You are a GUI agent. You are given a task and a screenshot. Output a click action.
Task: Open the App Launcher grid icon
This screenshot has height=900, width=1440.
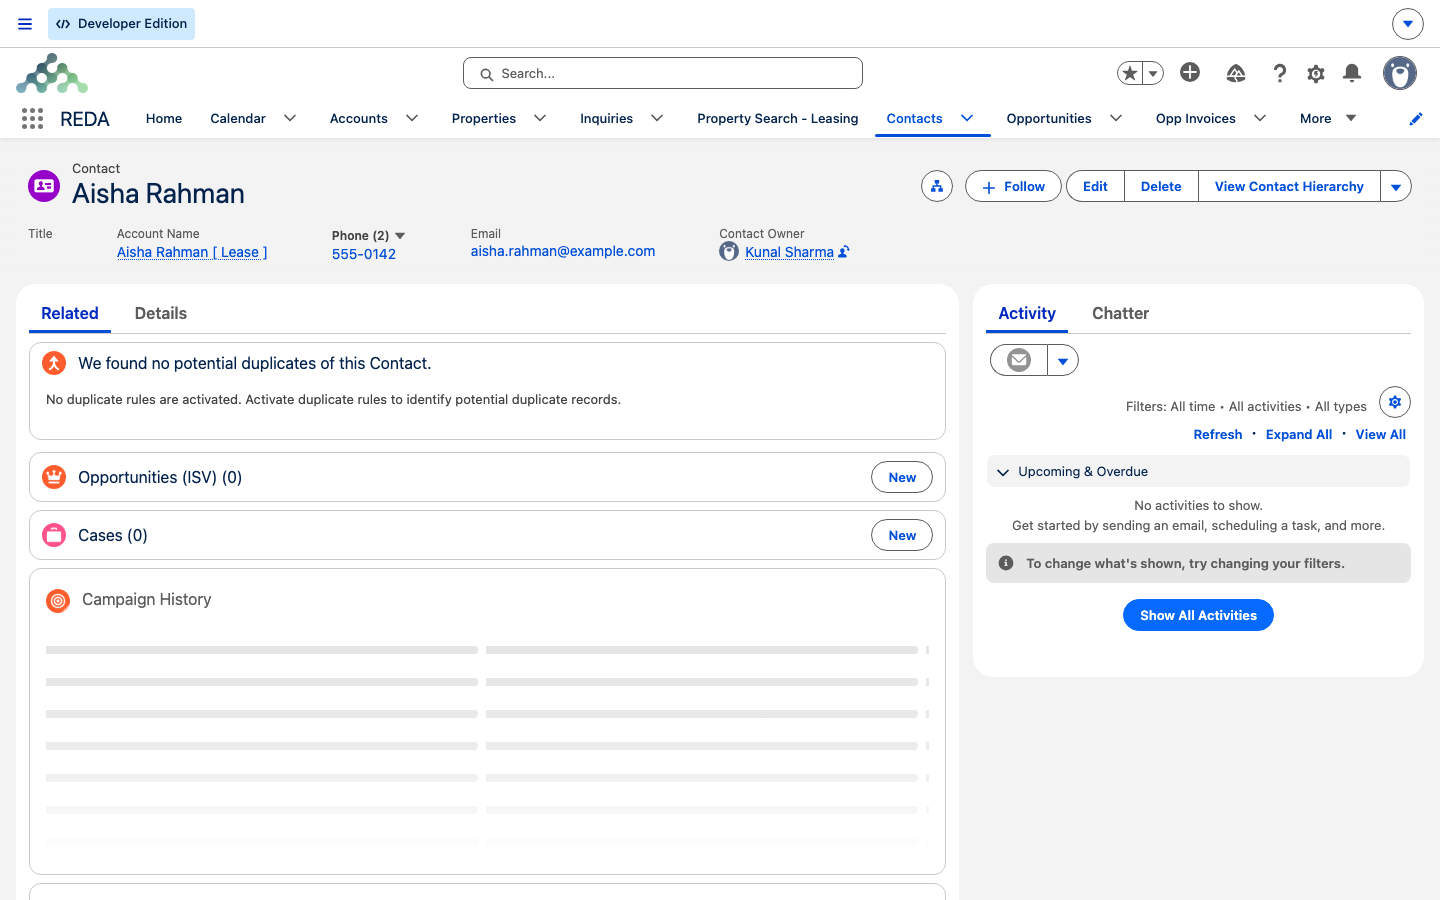click(32, 119)
